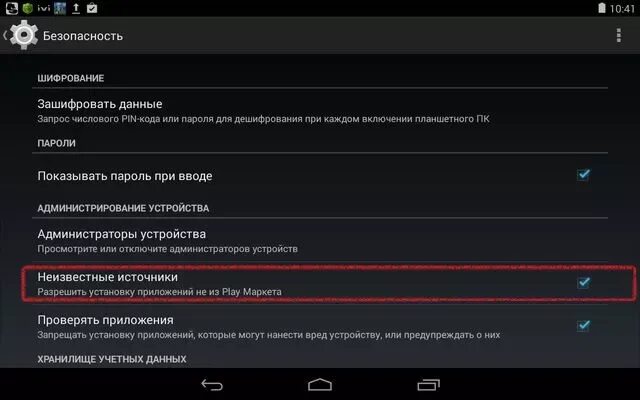Image resolution: width=640 pixels, height=400 pixels.
Task: Tap the clock showing 10:41
Action: [622, 8]
